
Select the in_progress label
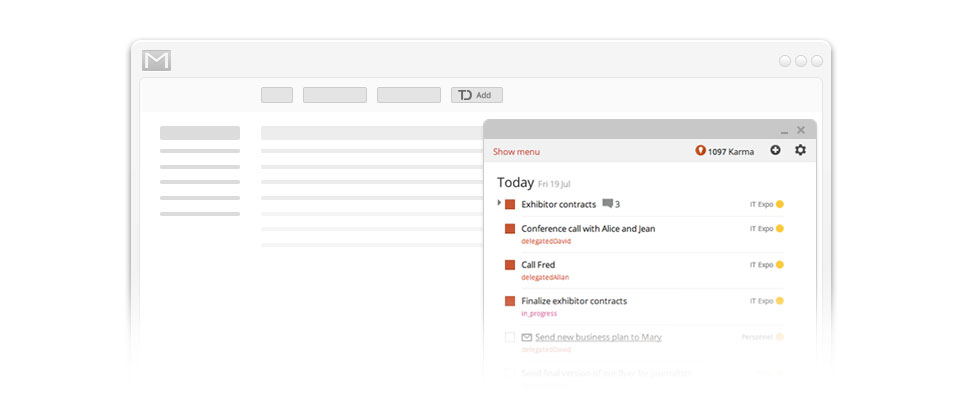(x=538, y=313)
